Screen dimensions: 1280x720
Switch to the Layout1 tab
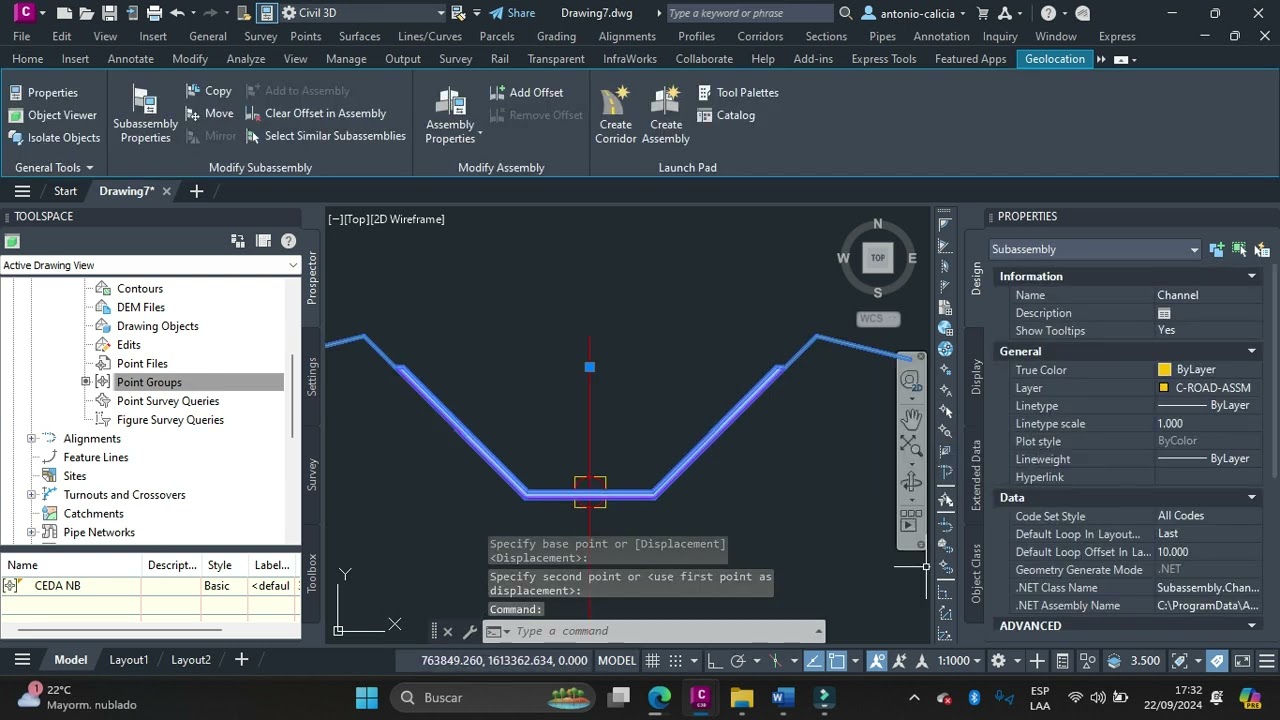tap(128, 660)
